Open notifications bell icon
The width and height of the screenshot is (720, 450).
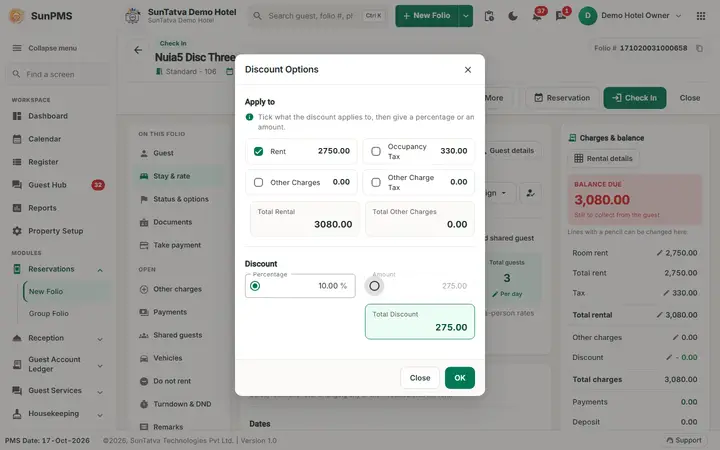click(537, 17)
